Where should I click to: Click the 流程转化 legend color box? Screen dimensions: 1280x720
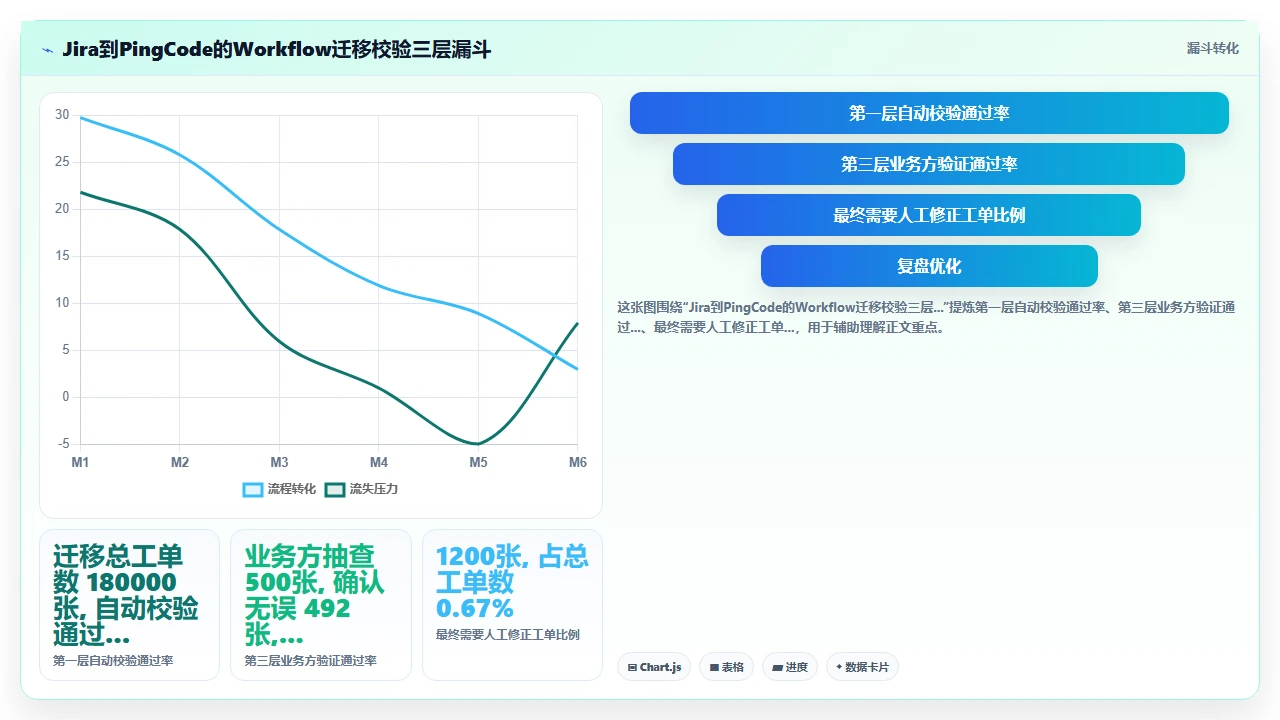253,489
